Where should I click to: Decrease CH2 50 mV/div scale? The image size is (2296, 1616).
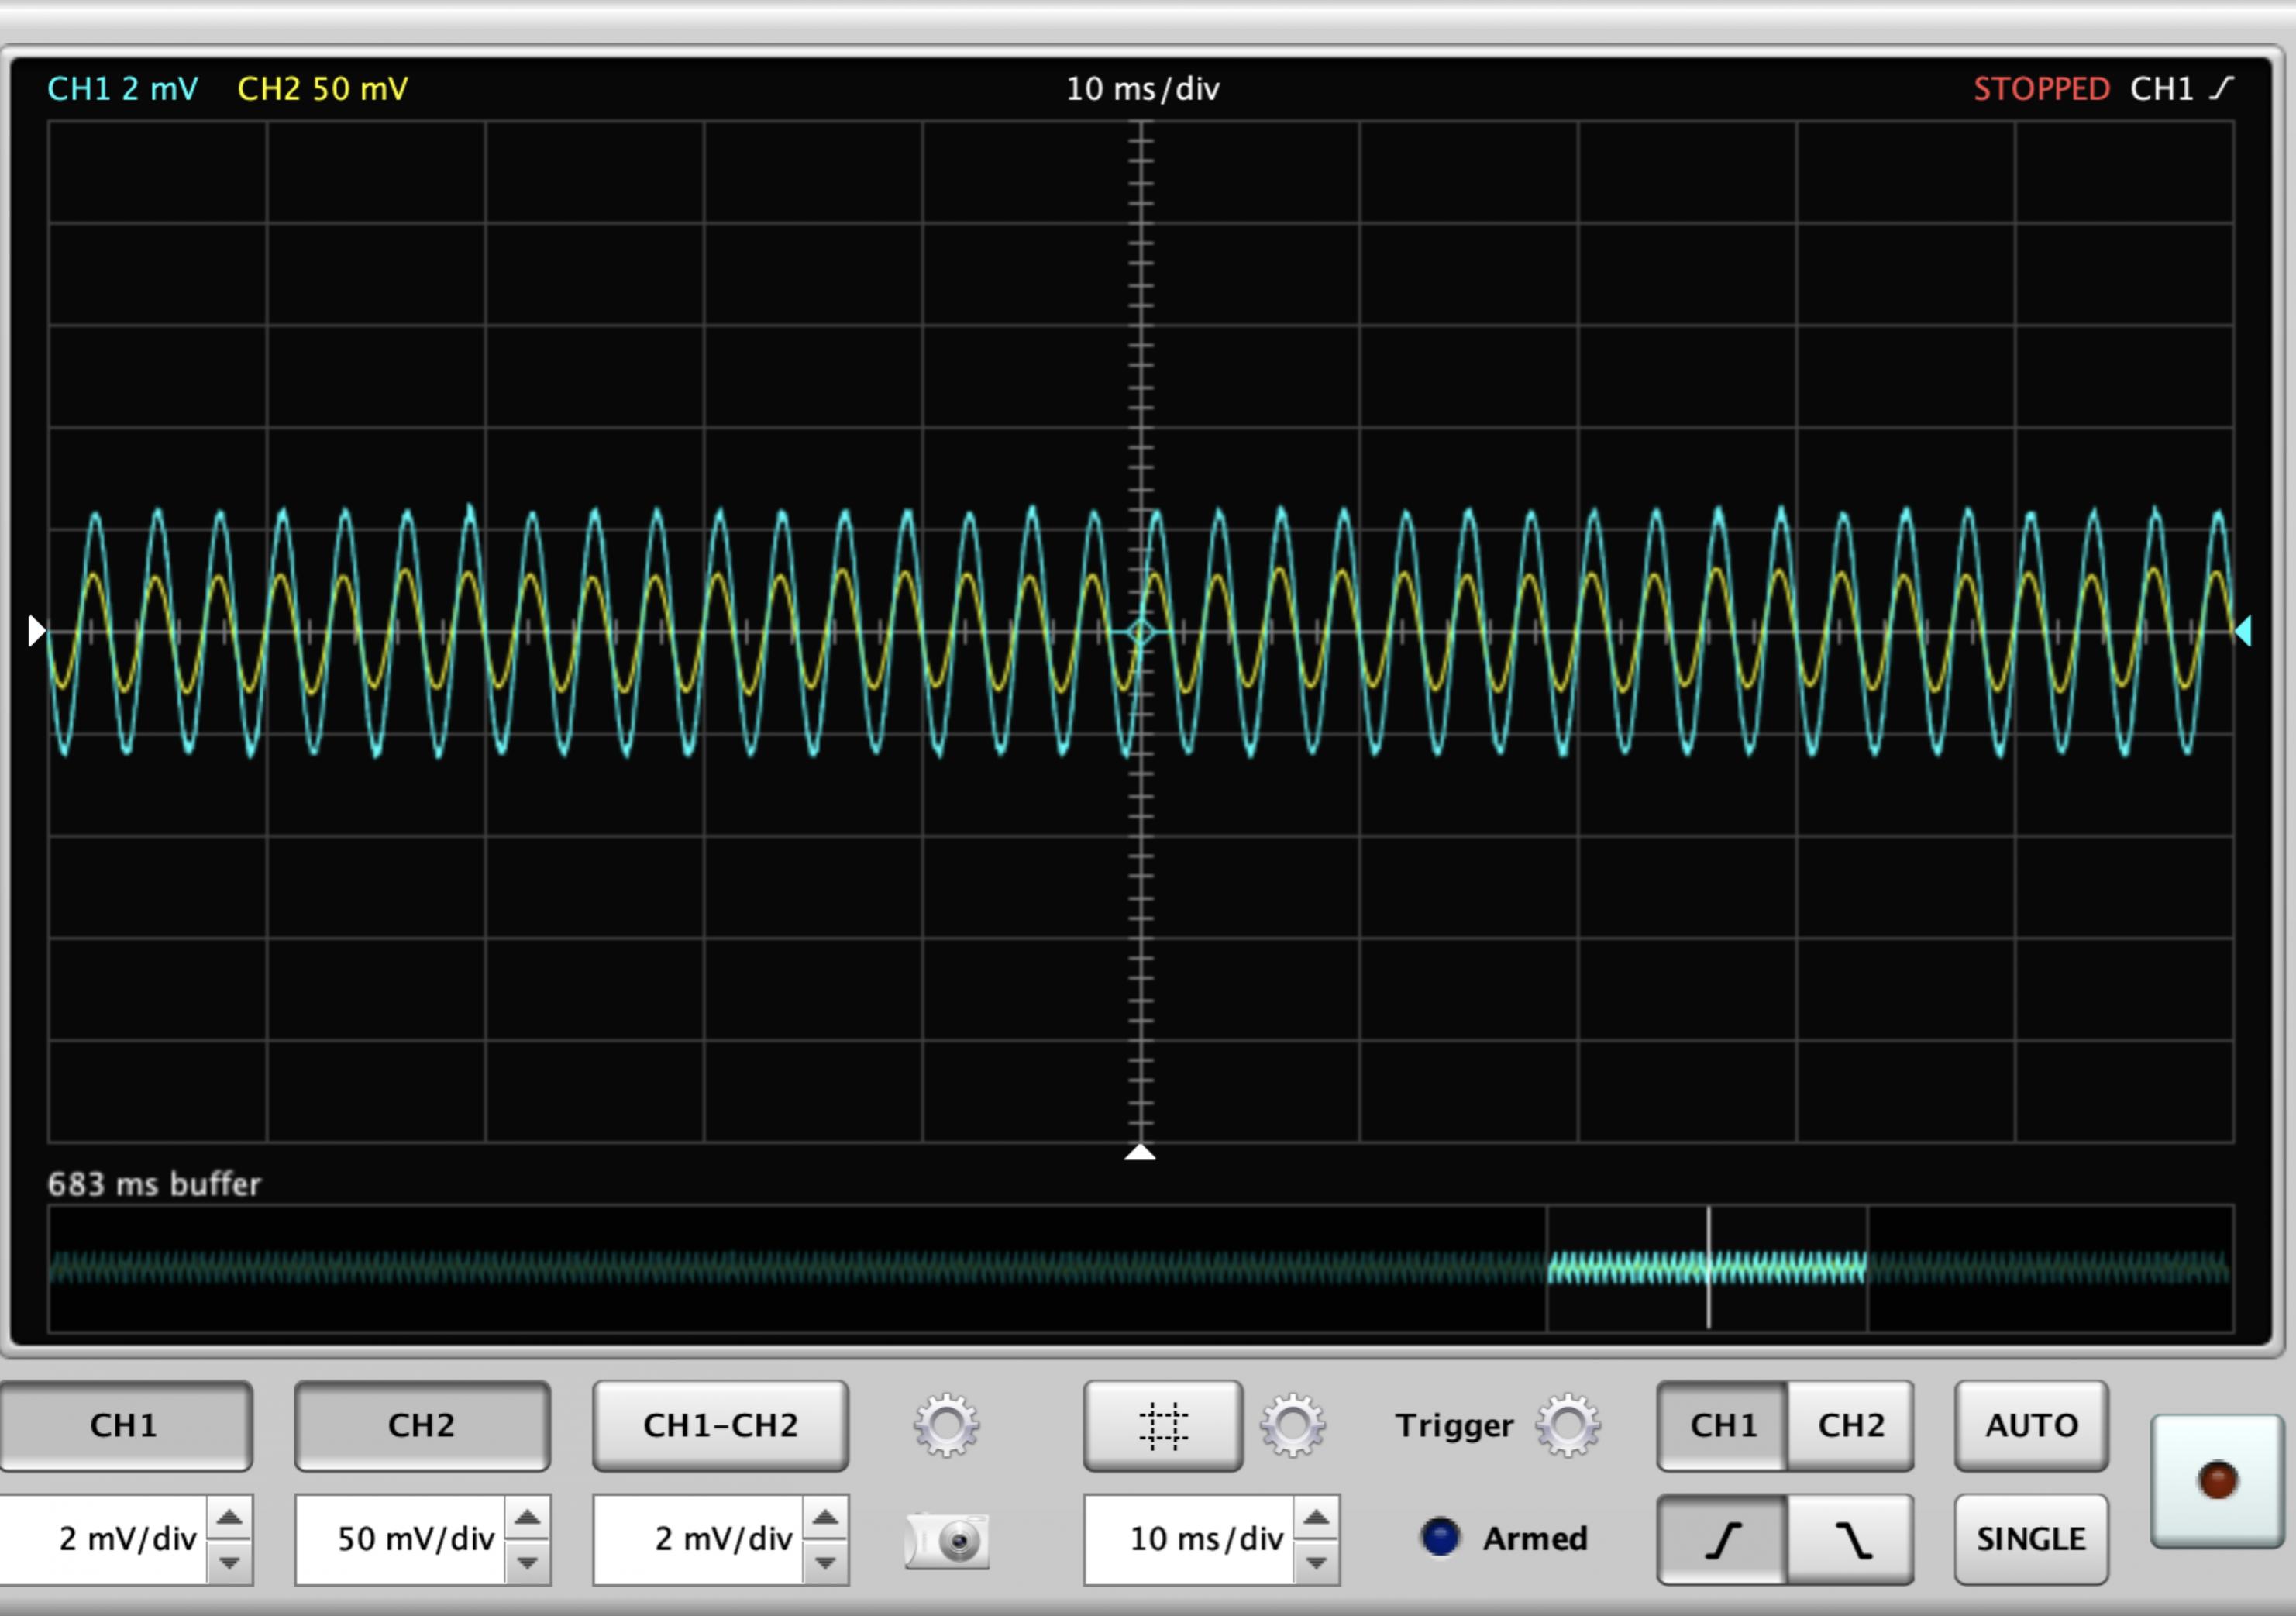(527, 1562)
